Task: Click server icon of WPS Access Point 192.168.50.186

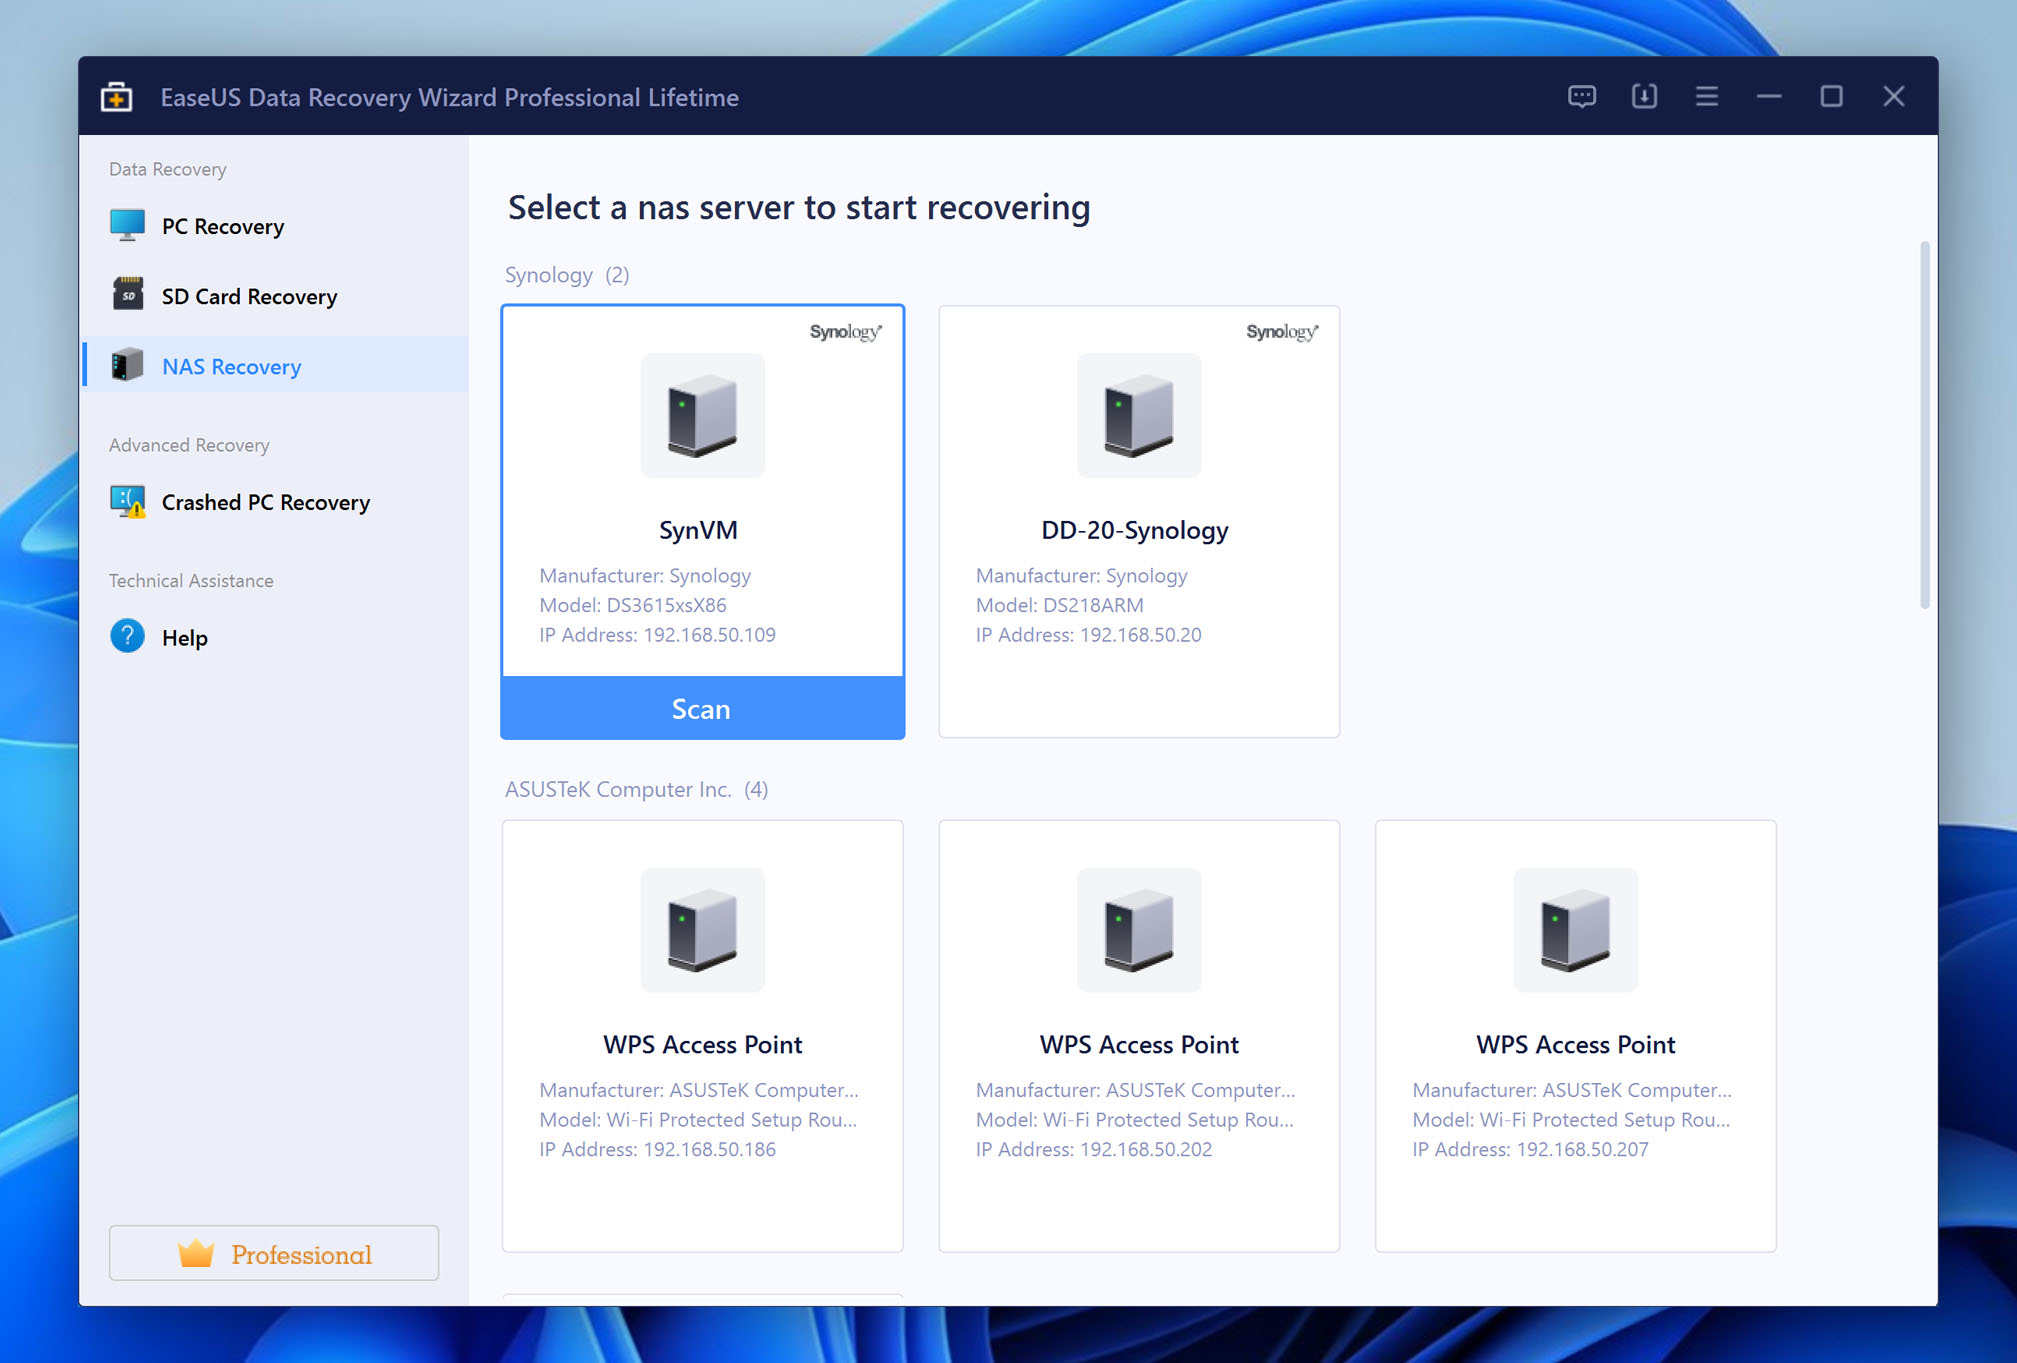Action: [703, 930]
